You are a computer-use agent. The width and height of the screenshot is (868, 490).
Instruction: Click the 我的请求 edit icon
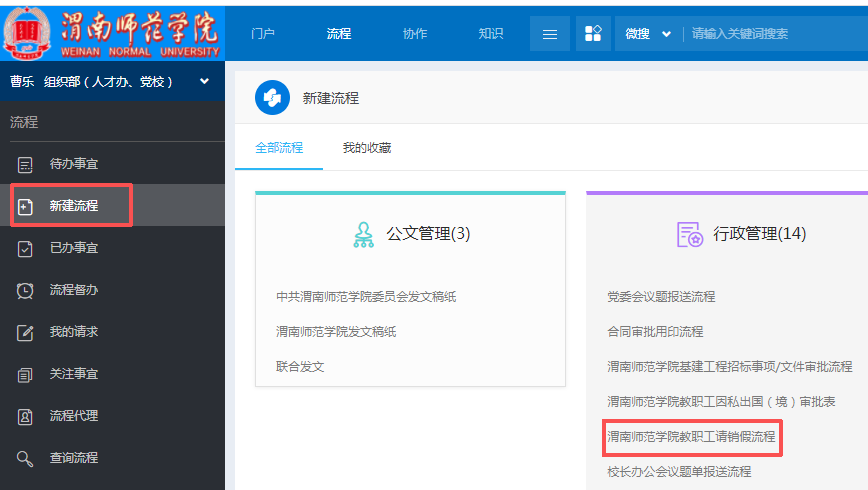[x=25, y=332]
